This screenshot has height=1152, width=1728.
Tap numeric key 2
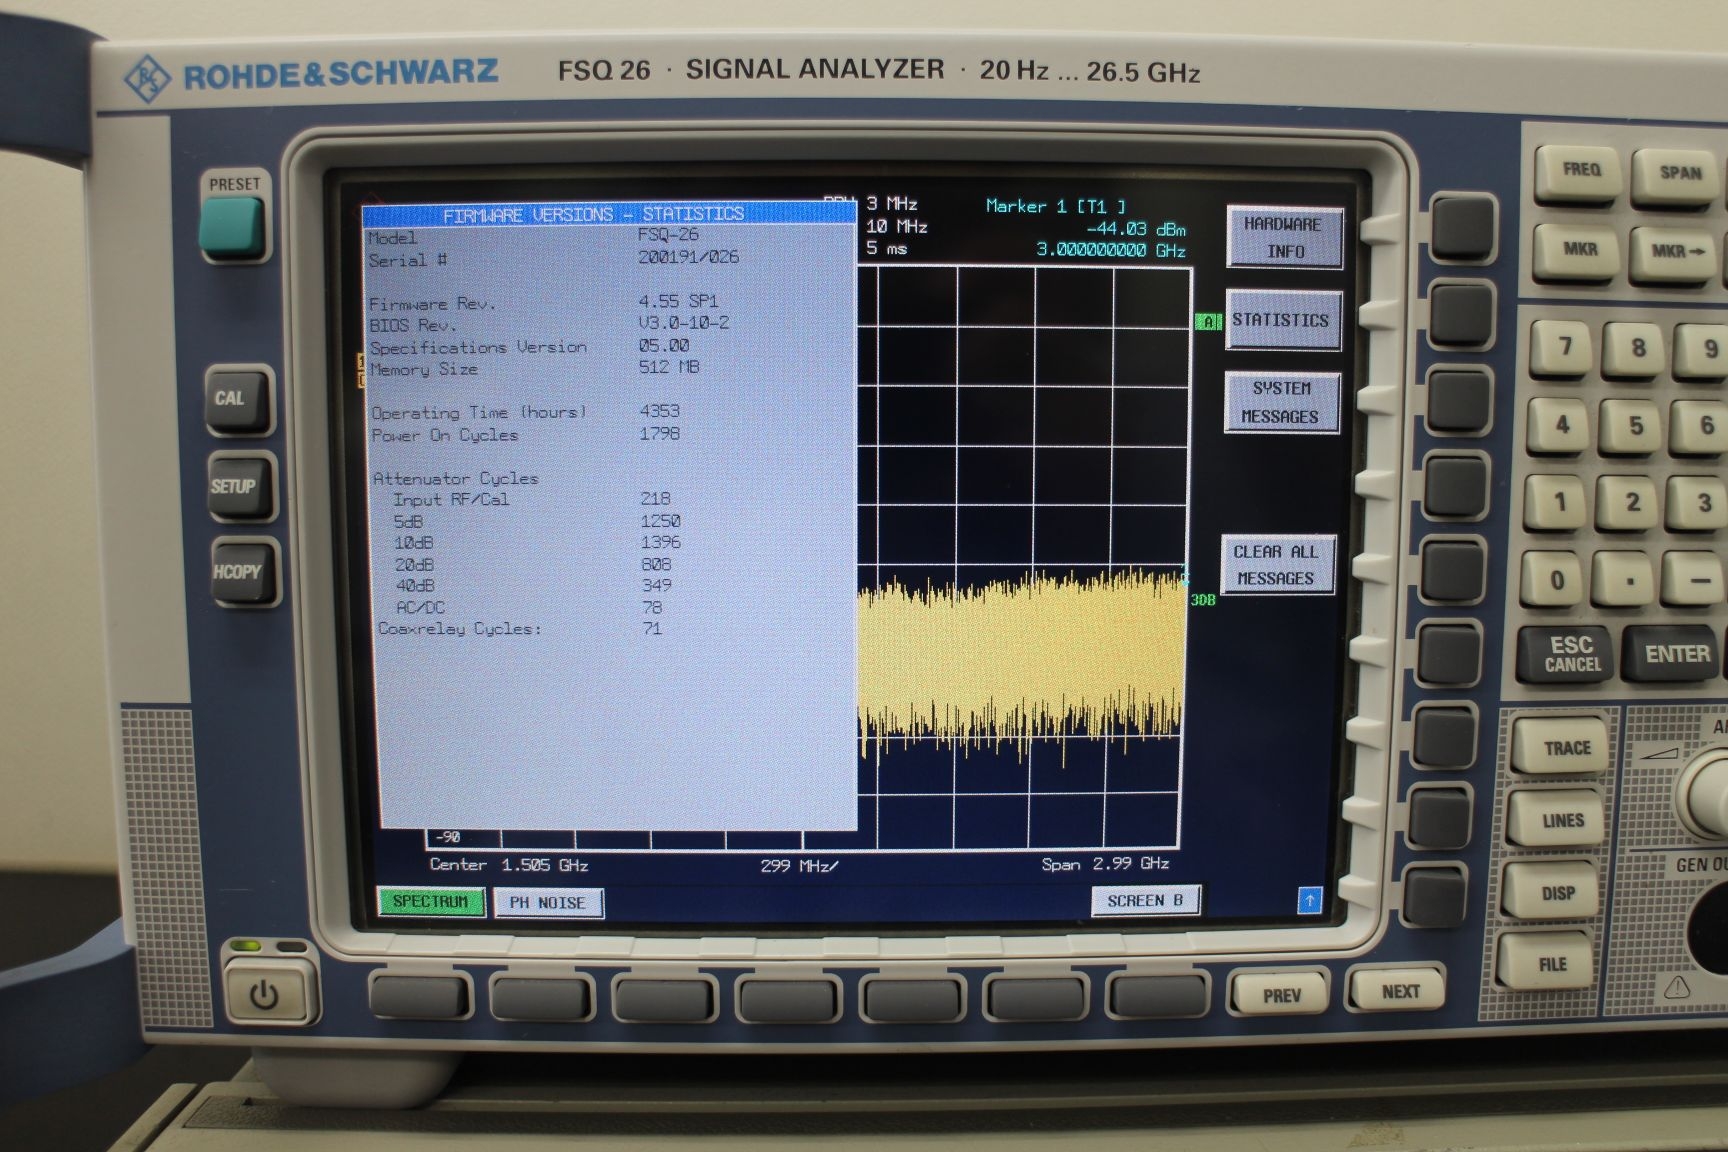1631,503
